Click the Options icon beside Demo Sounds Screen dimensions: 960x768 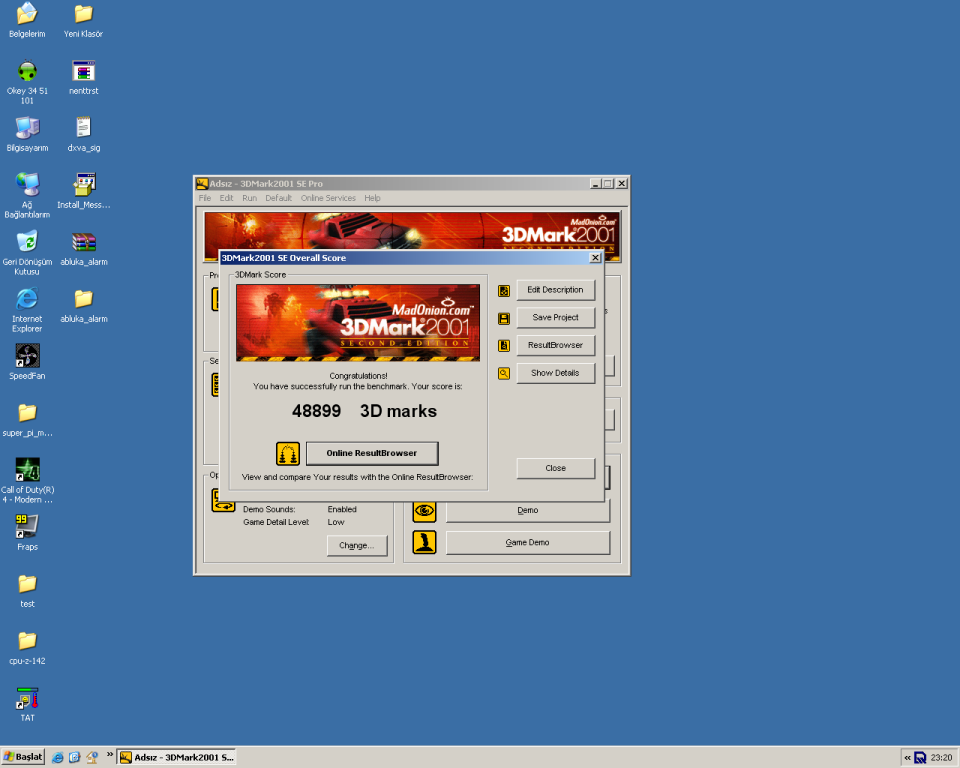pos(223,500)
